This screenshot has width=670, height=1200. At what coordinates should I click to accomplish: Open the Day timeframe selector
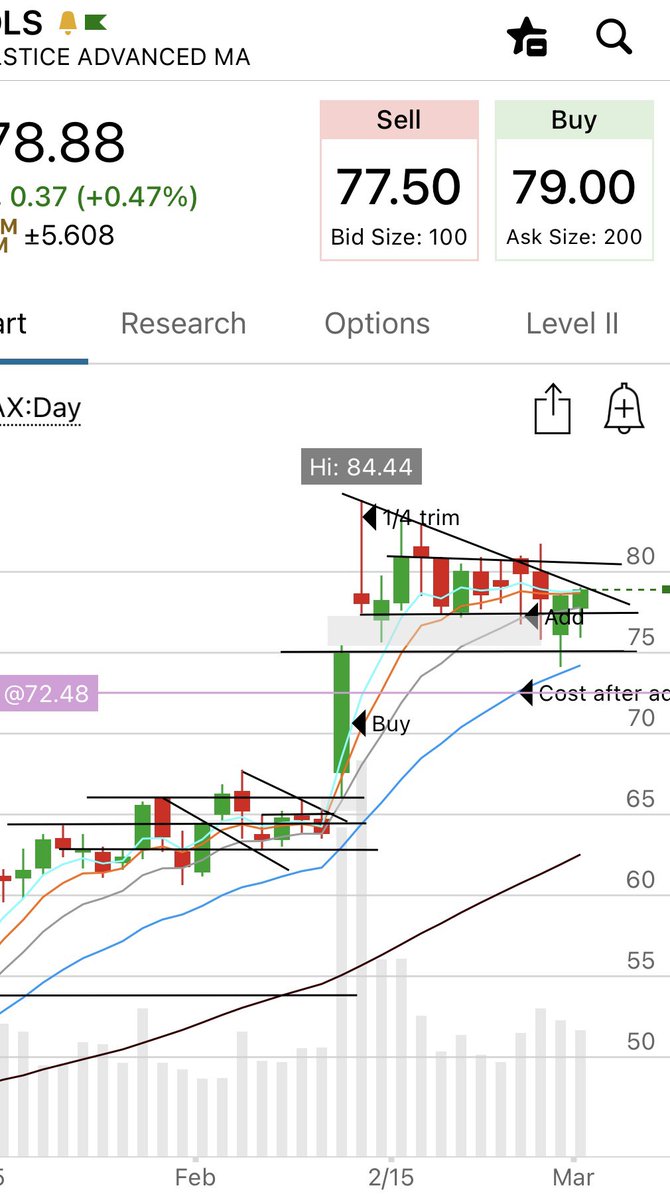[40, 408]
